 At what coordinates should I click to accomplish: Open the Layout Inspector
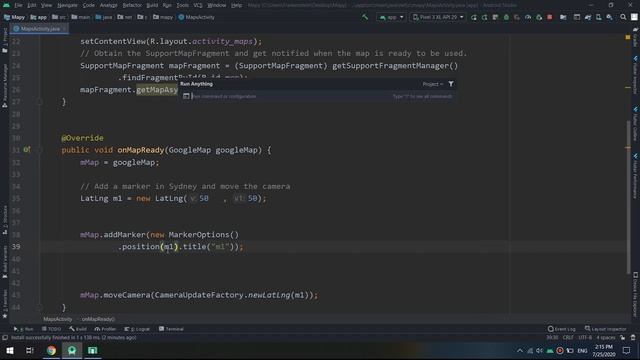click(x=605, y=329)
